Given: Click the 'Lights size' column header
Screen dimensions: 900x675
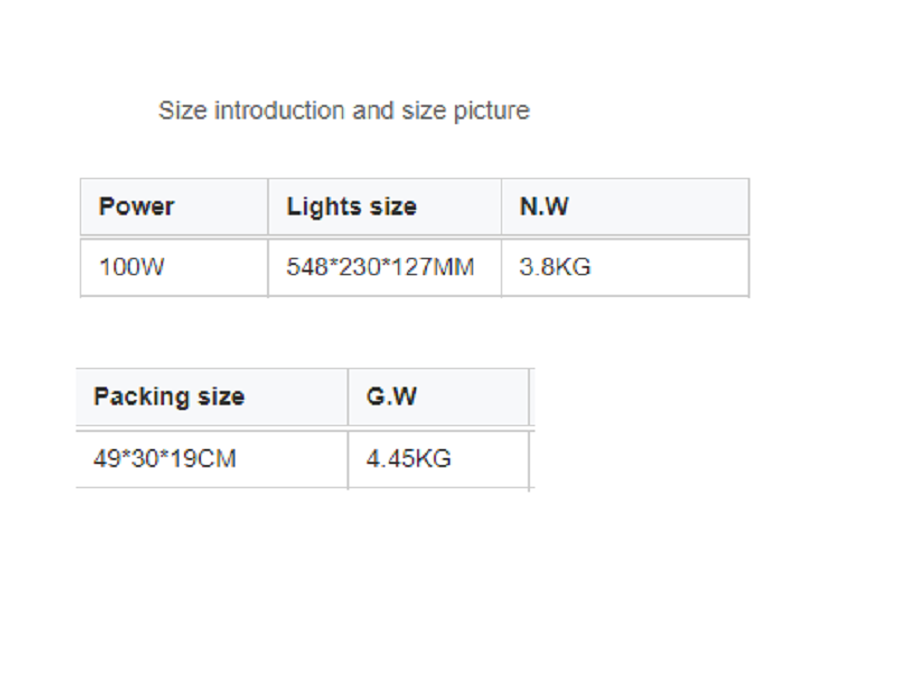Looking at the screenshot, I should [x=351, y=207].
